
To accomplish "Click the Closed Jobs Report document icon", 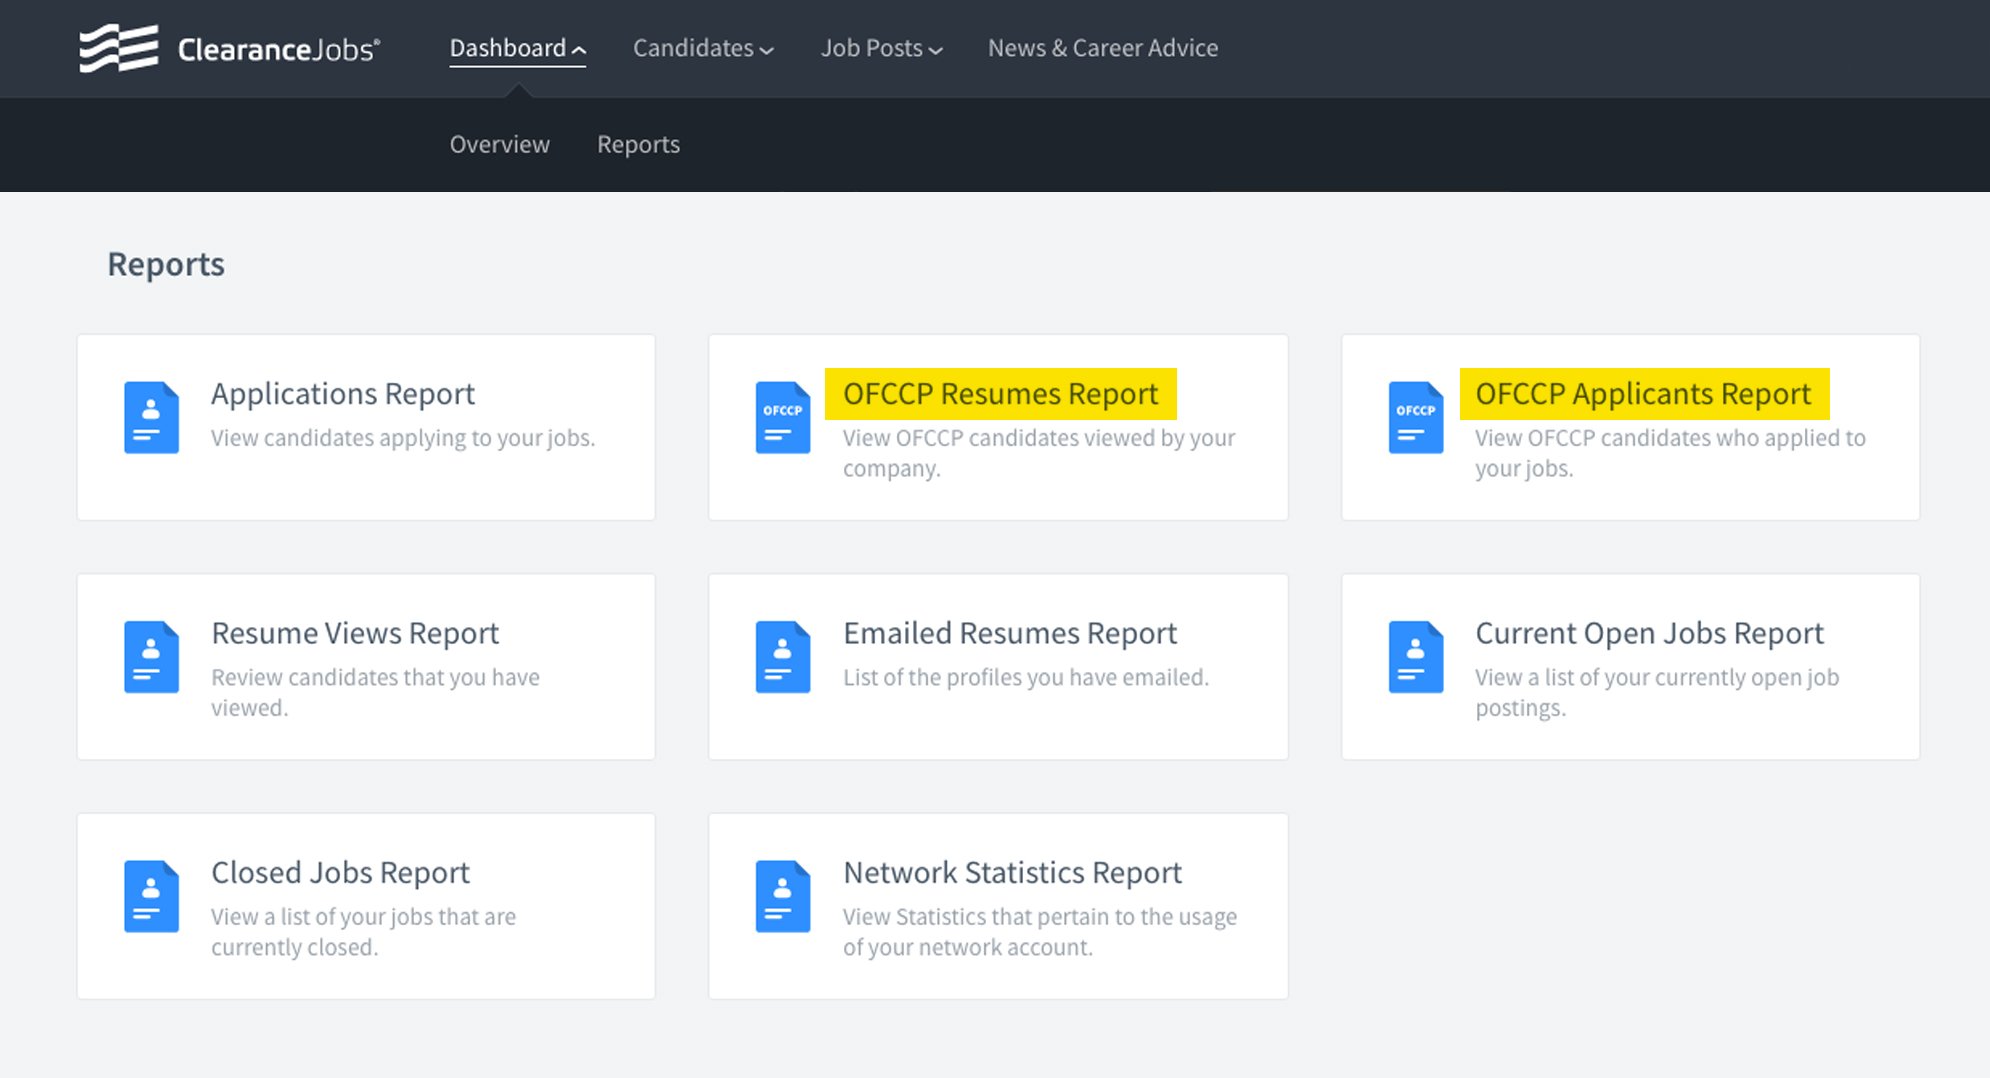I will click(x=151, y=896).
